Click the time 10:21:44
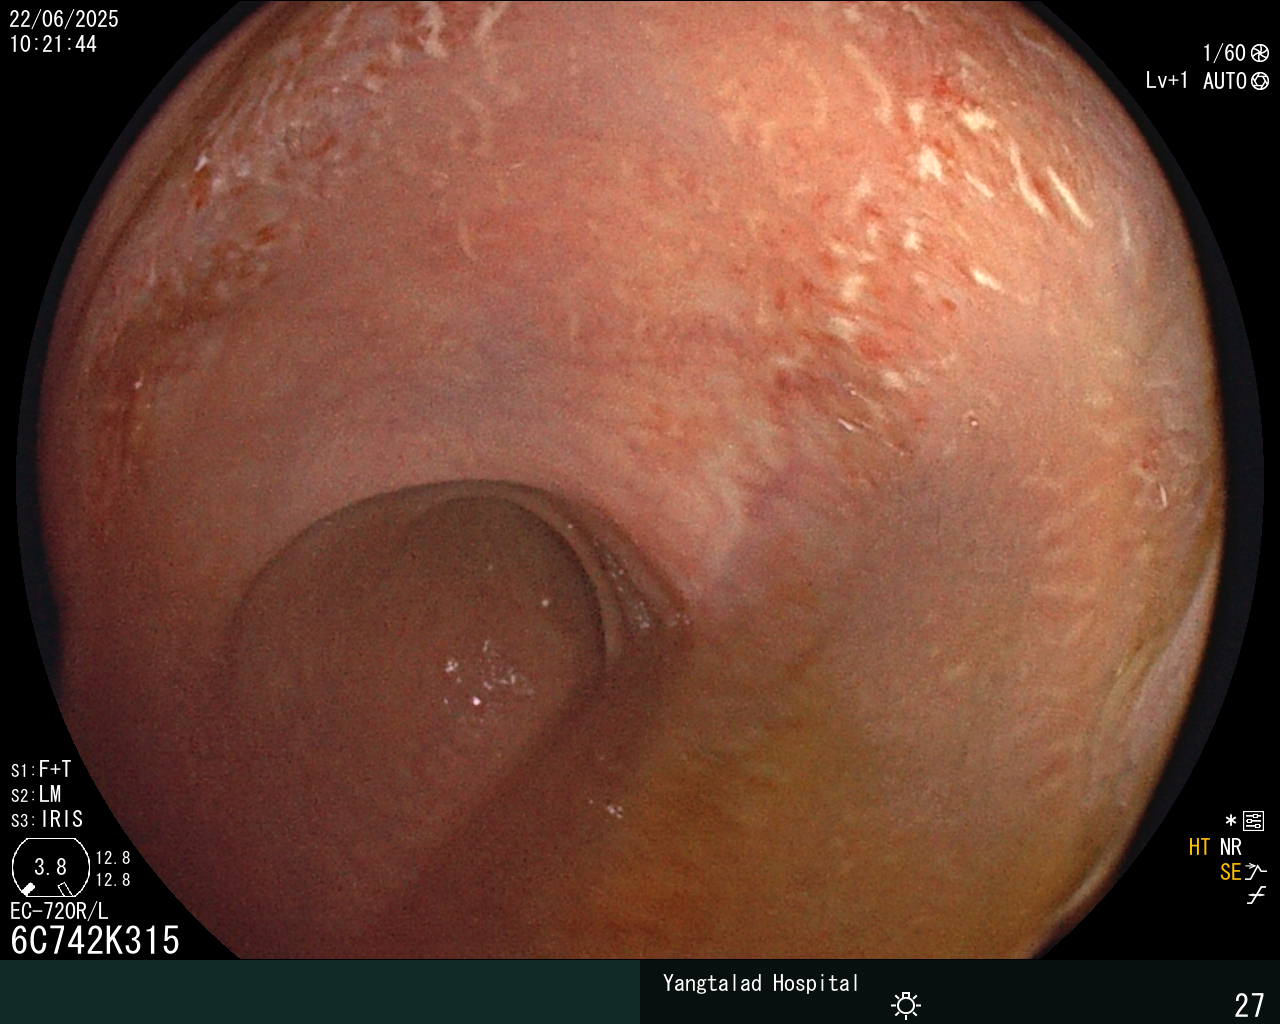Image resolution: width=1280 pixels, height=1024 pixels. [53, 44]
